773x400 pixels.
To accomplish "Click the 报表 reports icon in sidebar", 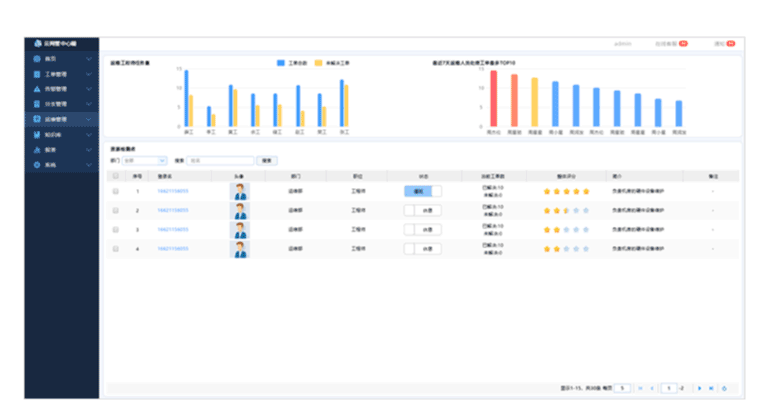I will pyautogui.click(x=36, y=150).
